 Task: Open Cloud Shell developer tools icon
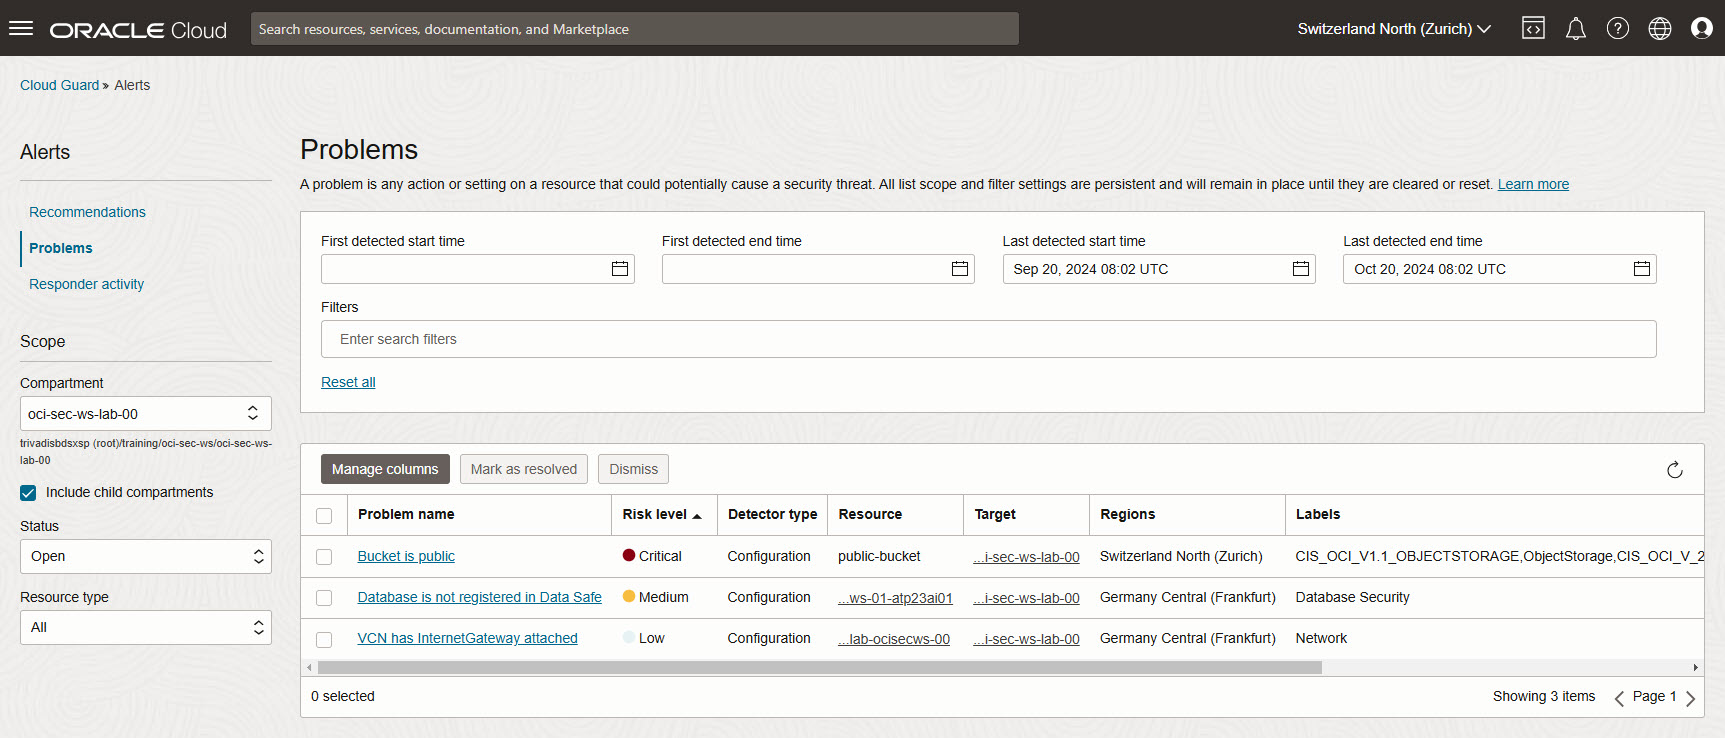pos(1533,28)
